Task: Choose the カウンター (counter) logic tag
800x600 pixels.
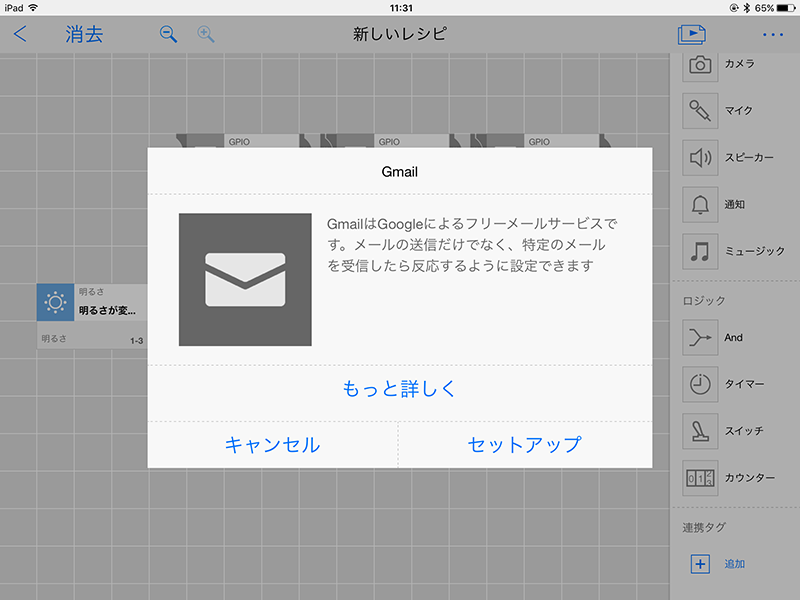Action: [700, 478]
